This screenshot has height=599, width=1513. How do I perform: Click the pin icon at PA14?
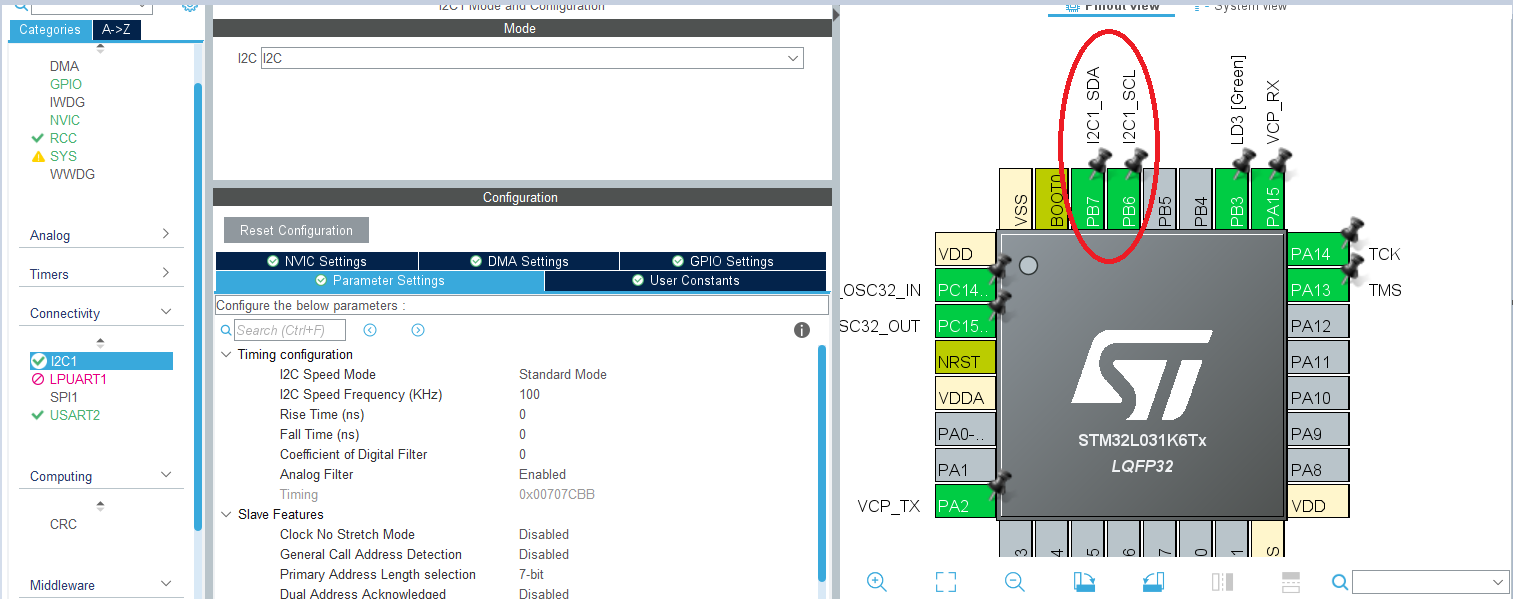1352,233
